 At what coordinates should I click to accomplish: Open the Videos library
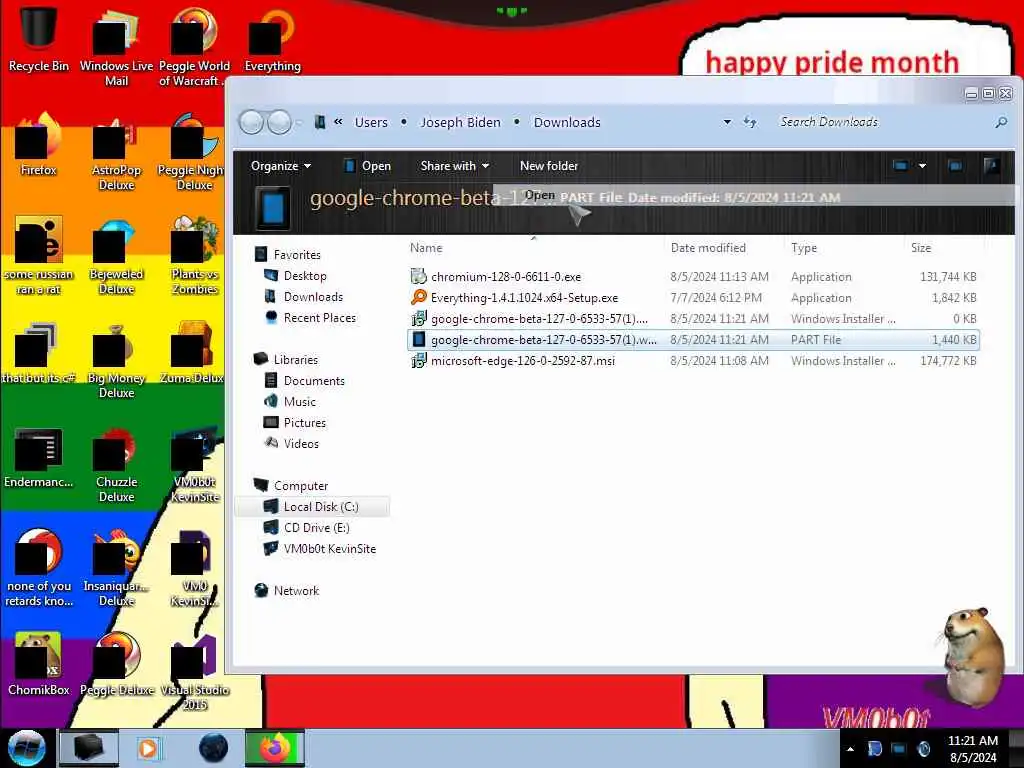click(x=291, y=443)
